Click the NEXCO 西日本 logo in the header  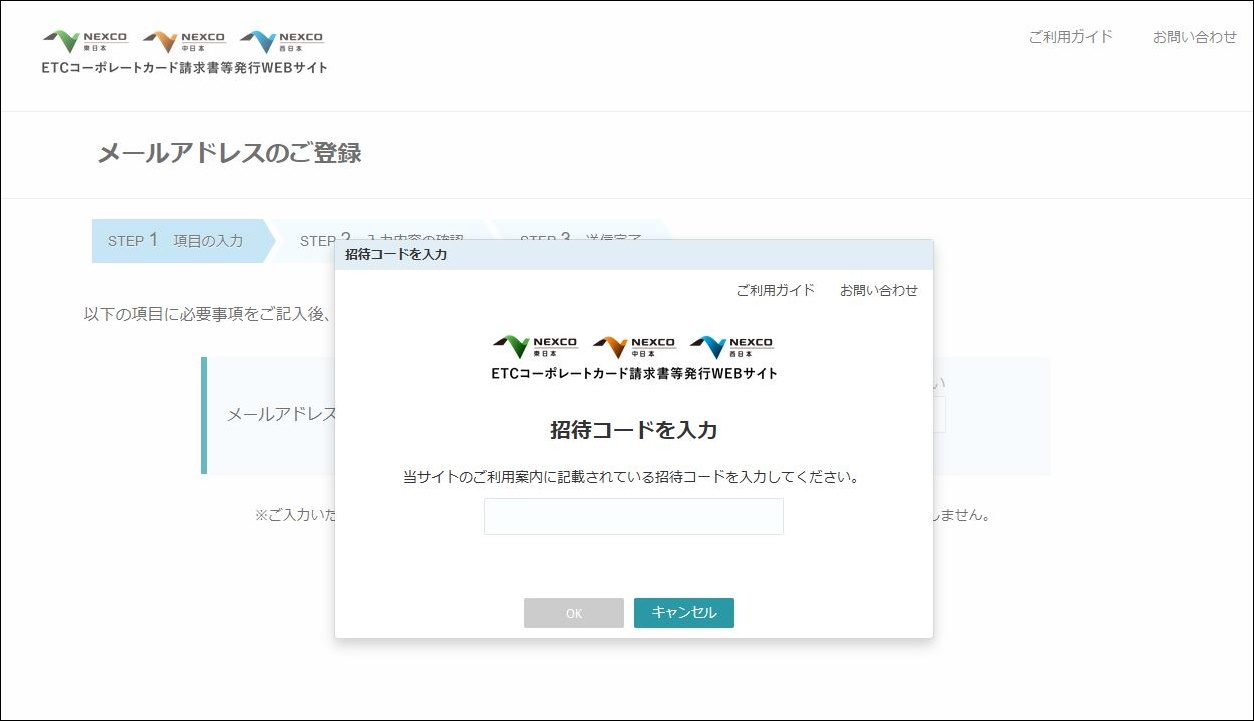pyautogui.click(x=281, y=40)
